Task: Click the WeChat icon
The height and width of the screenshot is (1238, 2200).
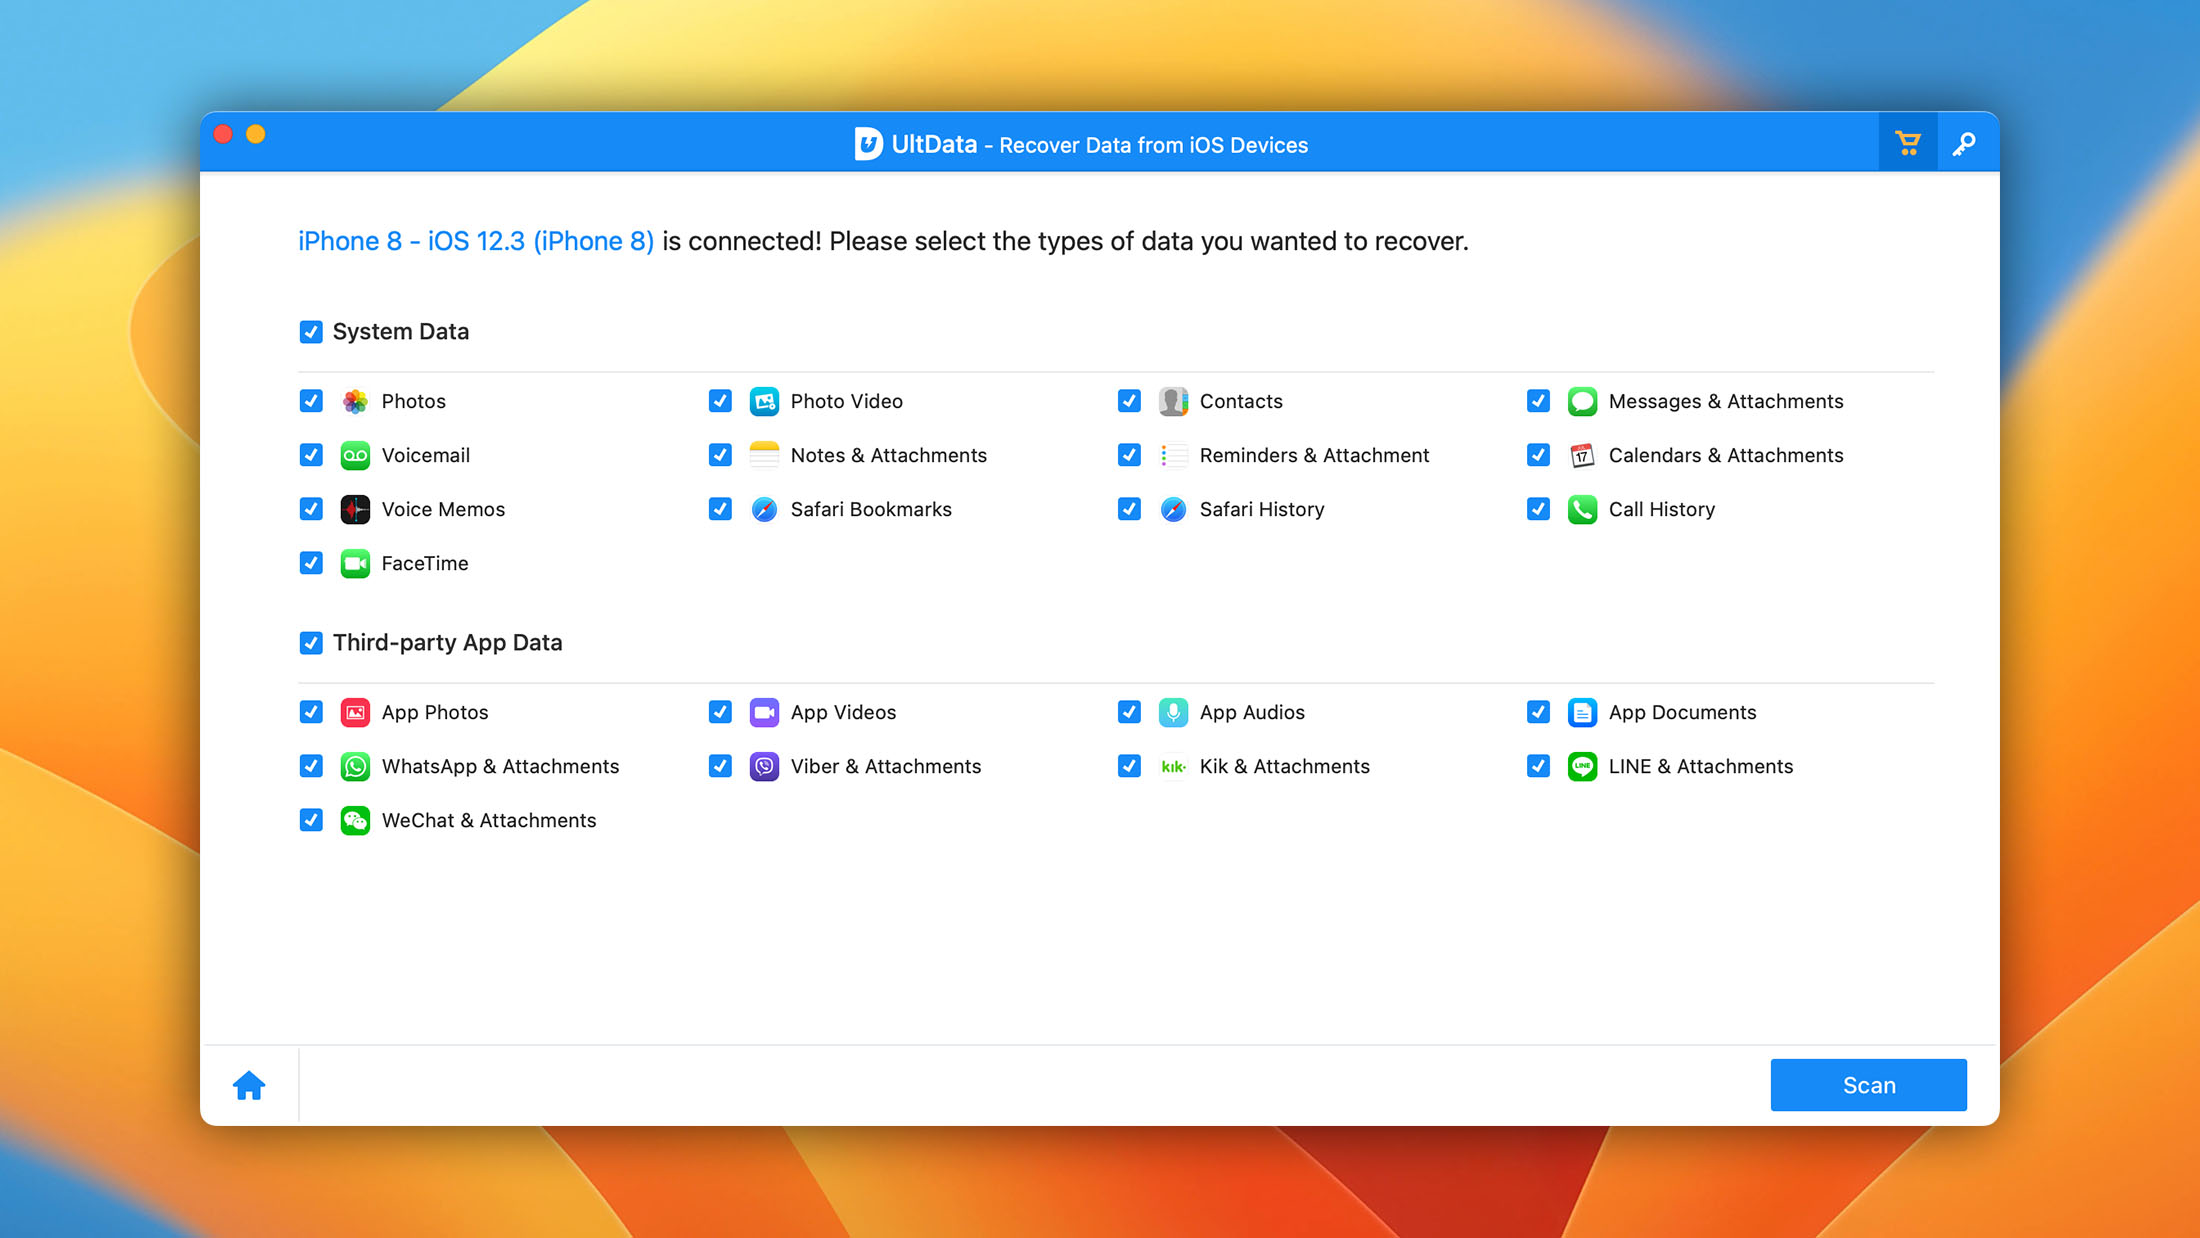Action: coord(355,820)
